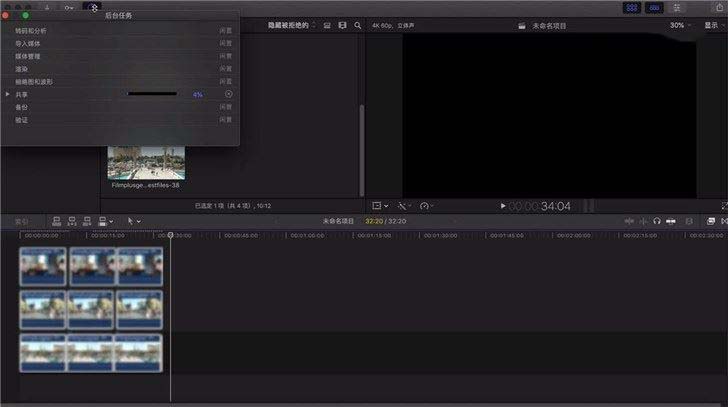
Task: Click the share progress bar
Action: coord(152,94)
